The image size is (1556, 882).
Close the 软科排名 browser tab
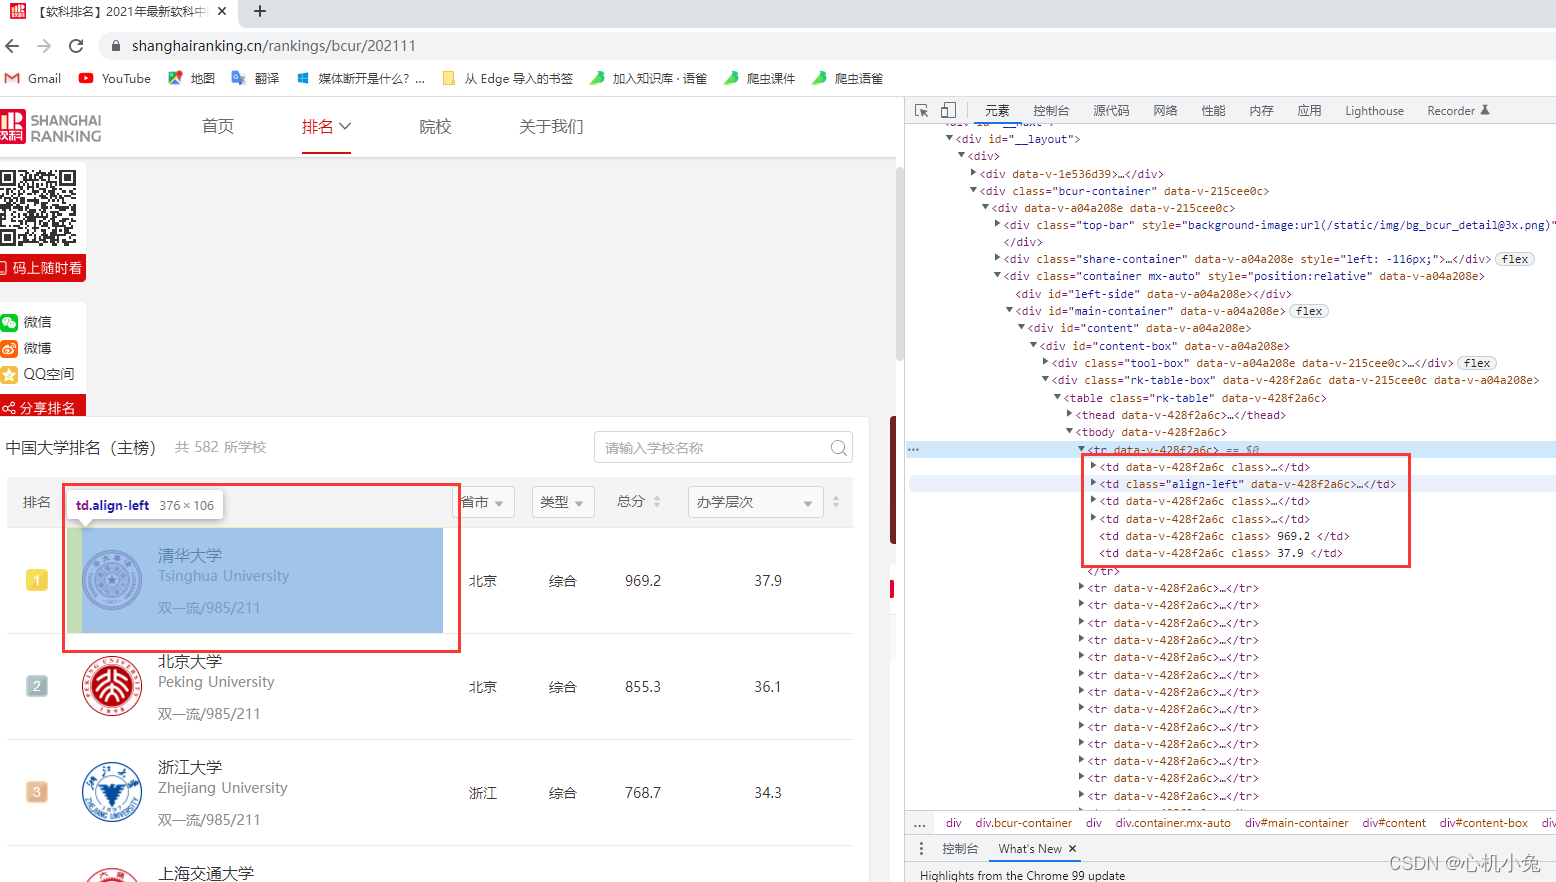pos(221,11)
